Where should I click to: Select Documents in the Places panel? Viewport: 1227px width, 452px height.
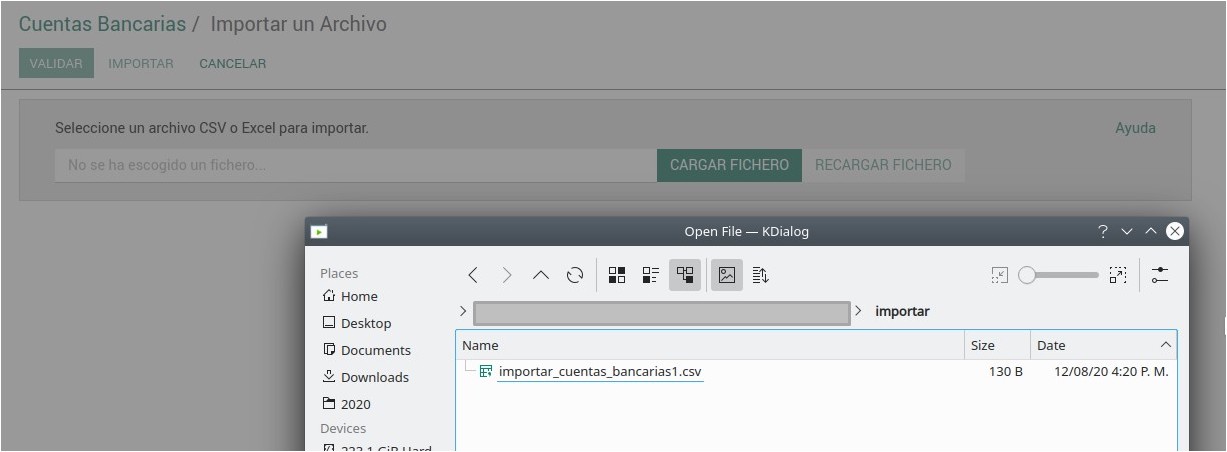pos(375,350)
